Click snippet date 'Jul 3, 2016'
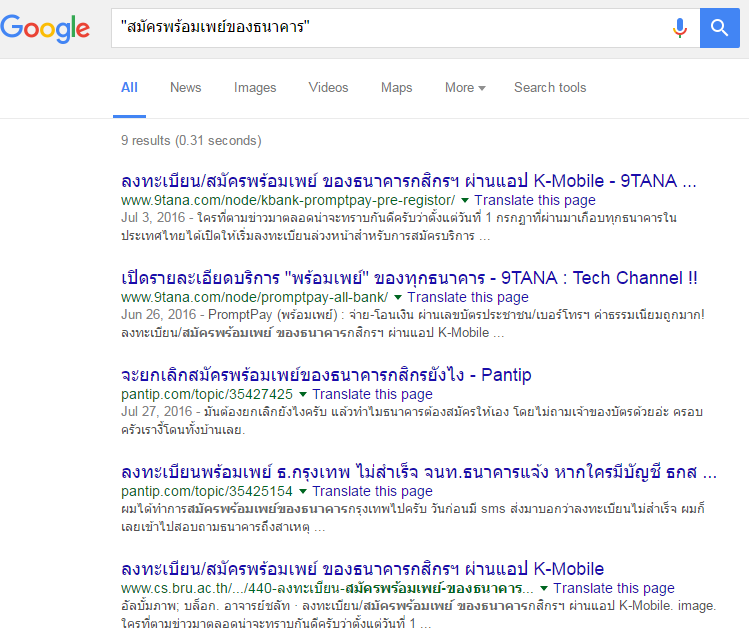The width and height of the screenshot is (749, 634). [153, 217]
